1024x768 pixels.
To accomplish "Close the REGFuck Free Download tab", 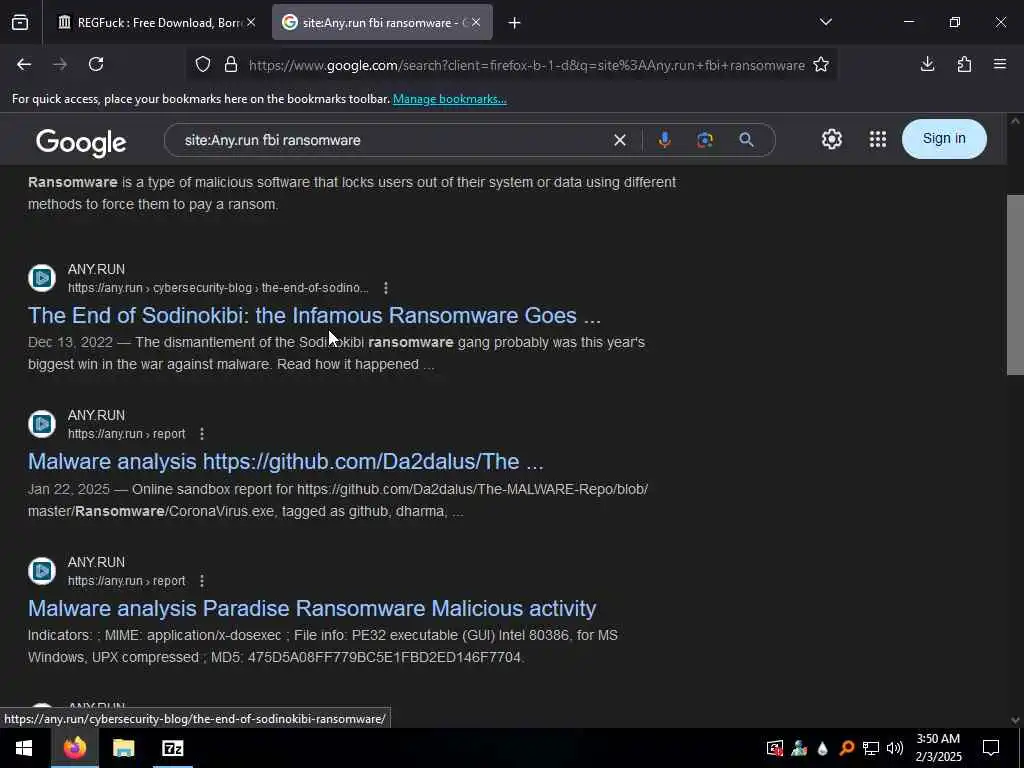I will [251, 23].
